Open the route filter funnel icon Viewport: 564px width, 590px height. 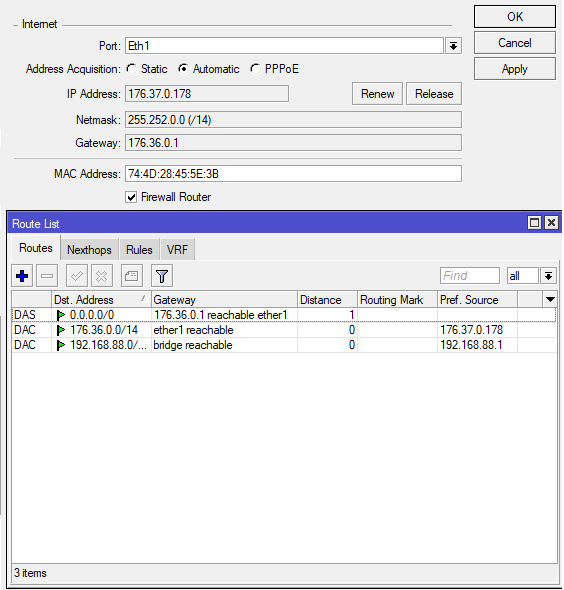pos(162,276)
